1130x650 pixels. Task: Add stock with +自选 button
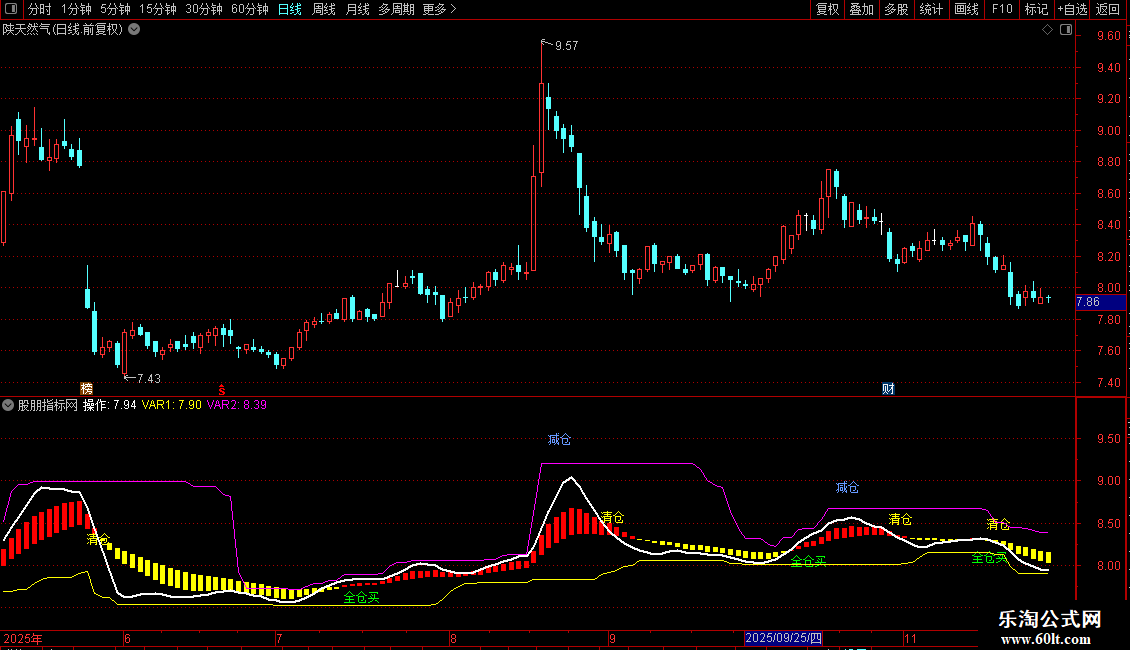click(x=1072, y=9)
